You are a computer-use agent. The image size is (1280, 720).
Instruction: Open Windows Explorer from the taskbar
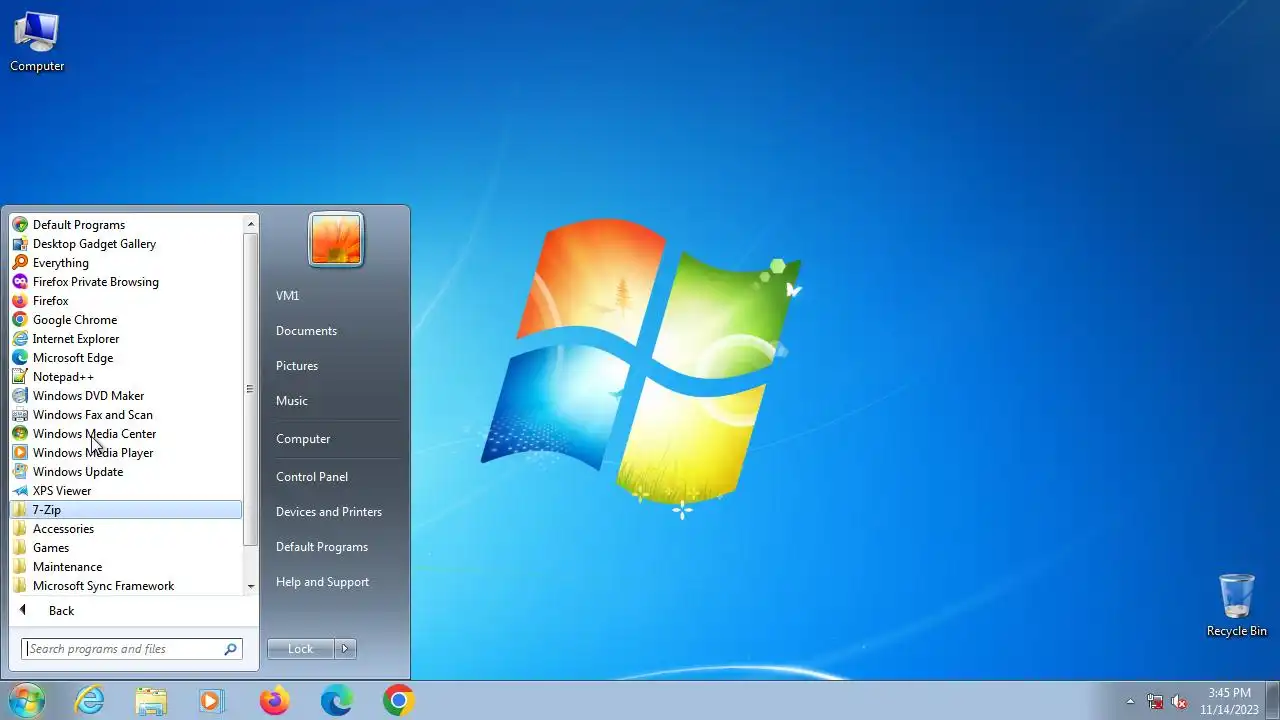(151, 701)
